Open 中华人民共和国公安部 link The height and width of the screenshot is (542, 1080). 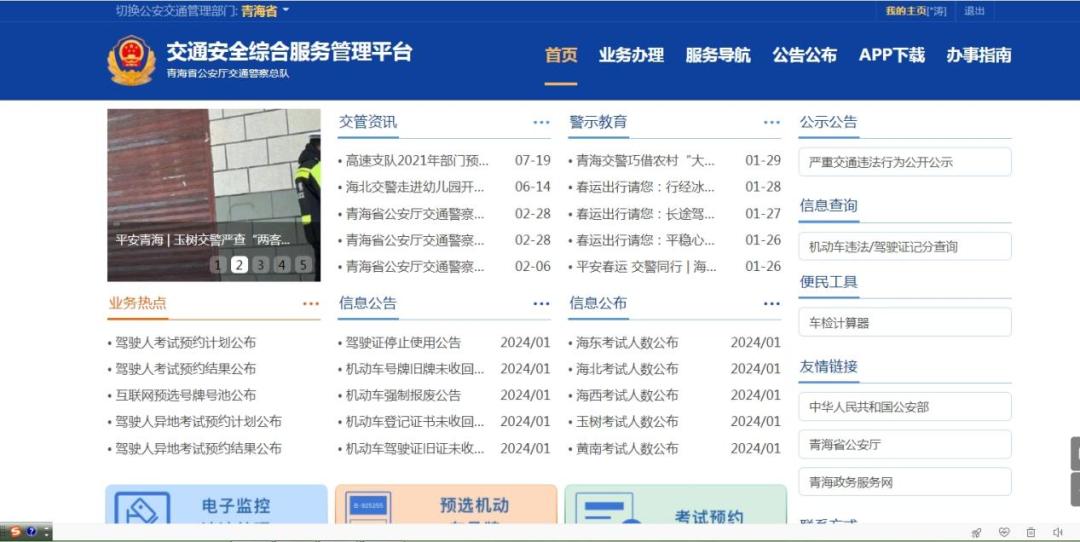click(905, 407)
